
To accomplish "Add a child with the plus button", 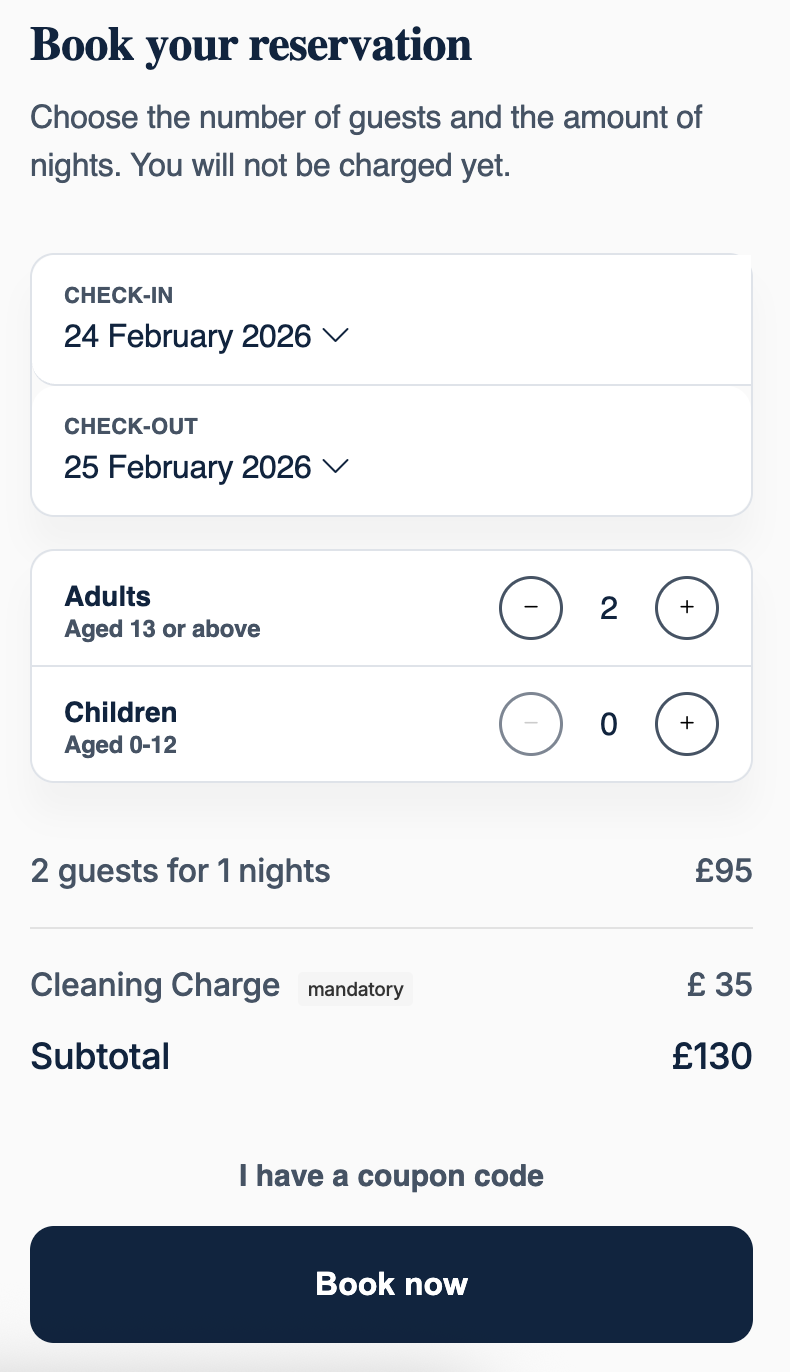I will coord(687,724).
